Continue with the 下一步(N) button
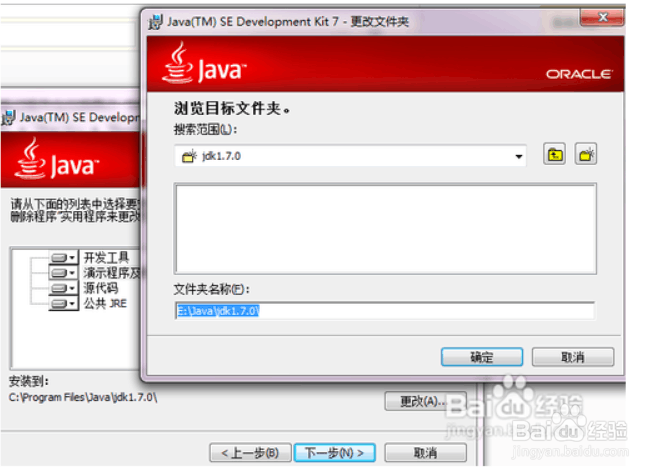Screen dimensions: 668x475 tap(334, 452)
